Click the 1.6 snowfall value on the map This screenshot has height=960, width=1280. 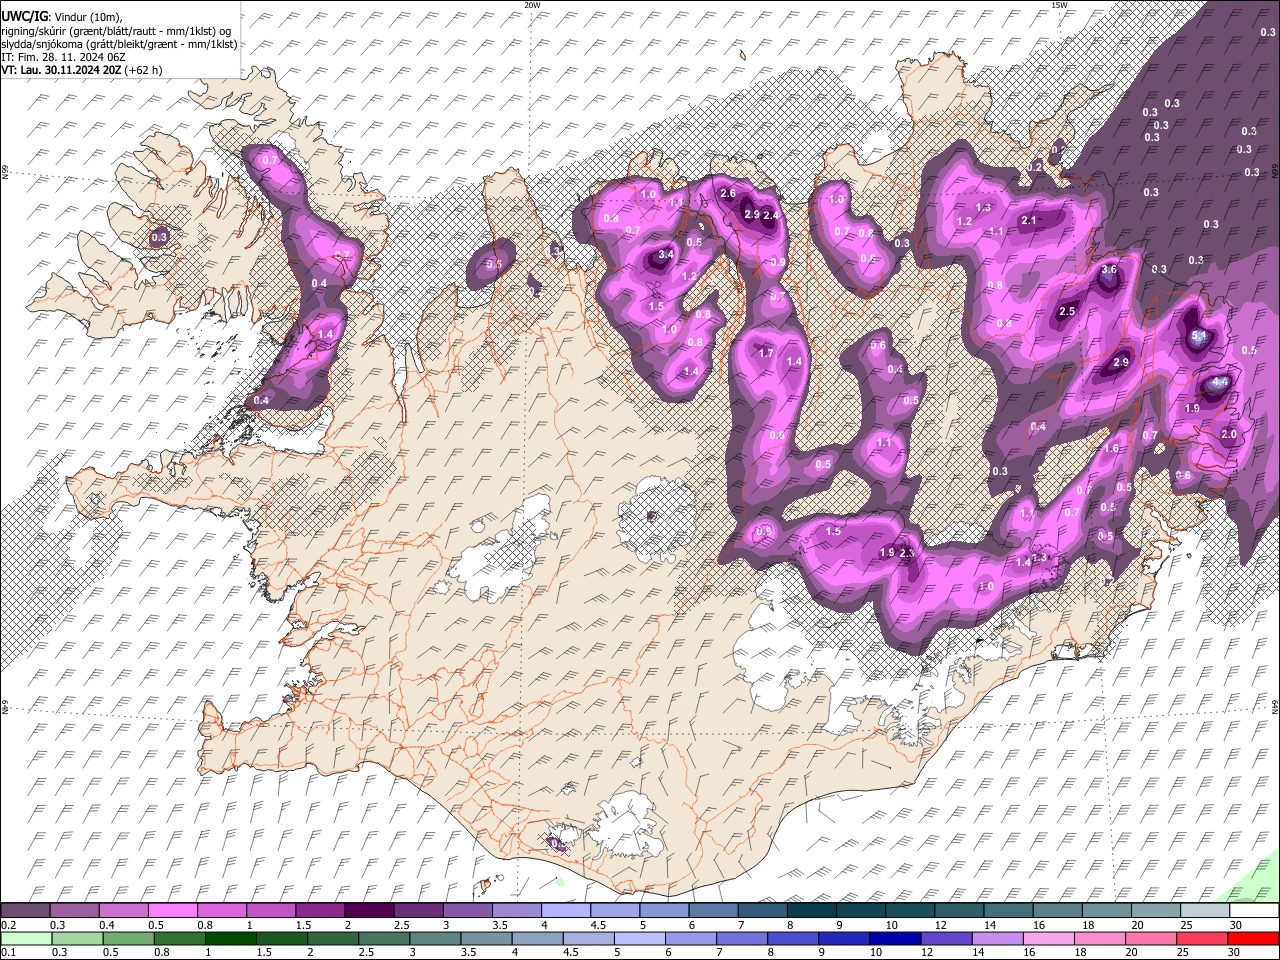1111,449
